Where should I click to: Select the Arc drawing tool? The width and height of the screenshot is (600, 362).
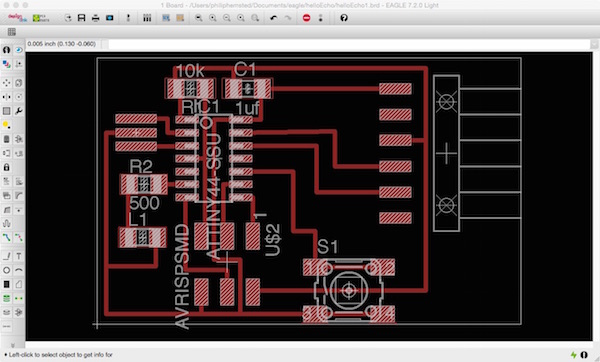(18, 270)
